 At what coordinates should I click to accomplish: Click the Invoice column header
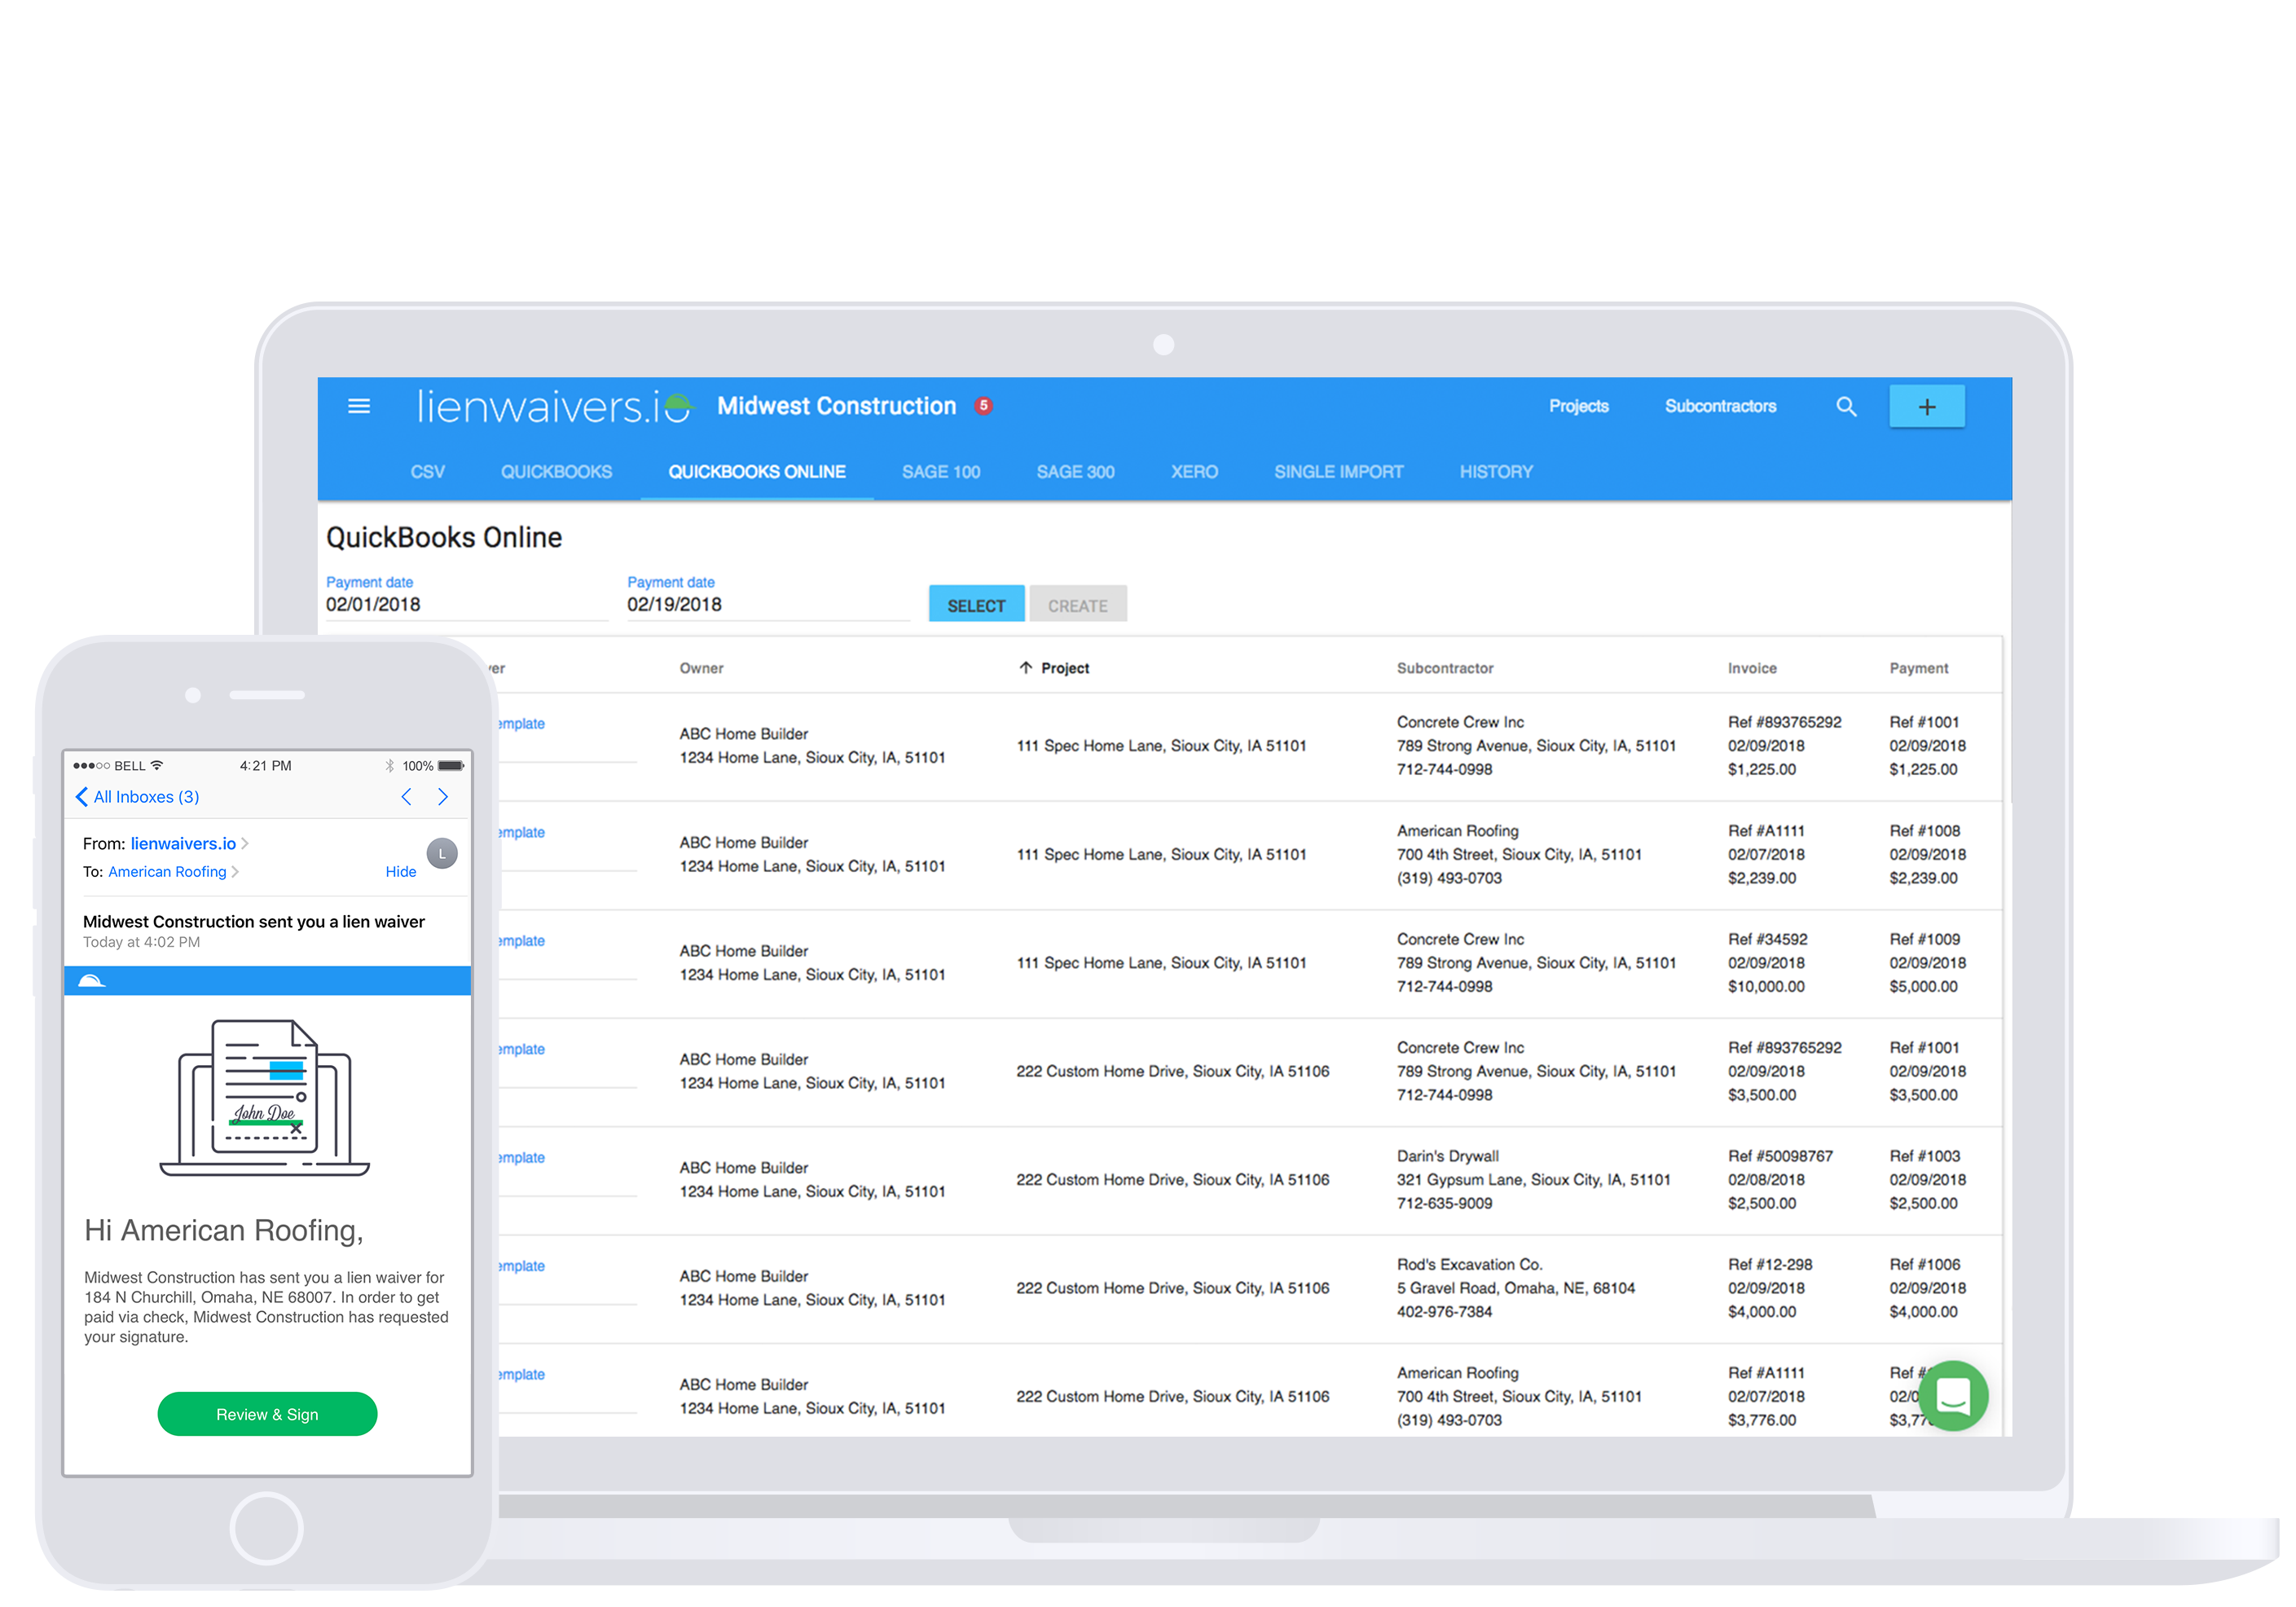point(1752,668)
